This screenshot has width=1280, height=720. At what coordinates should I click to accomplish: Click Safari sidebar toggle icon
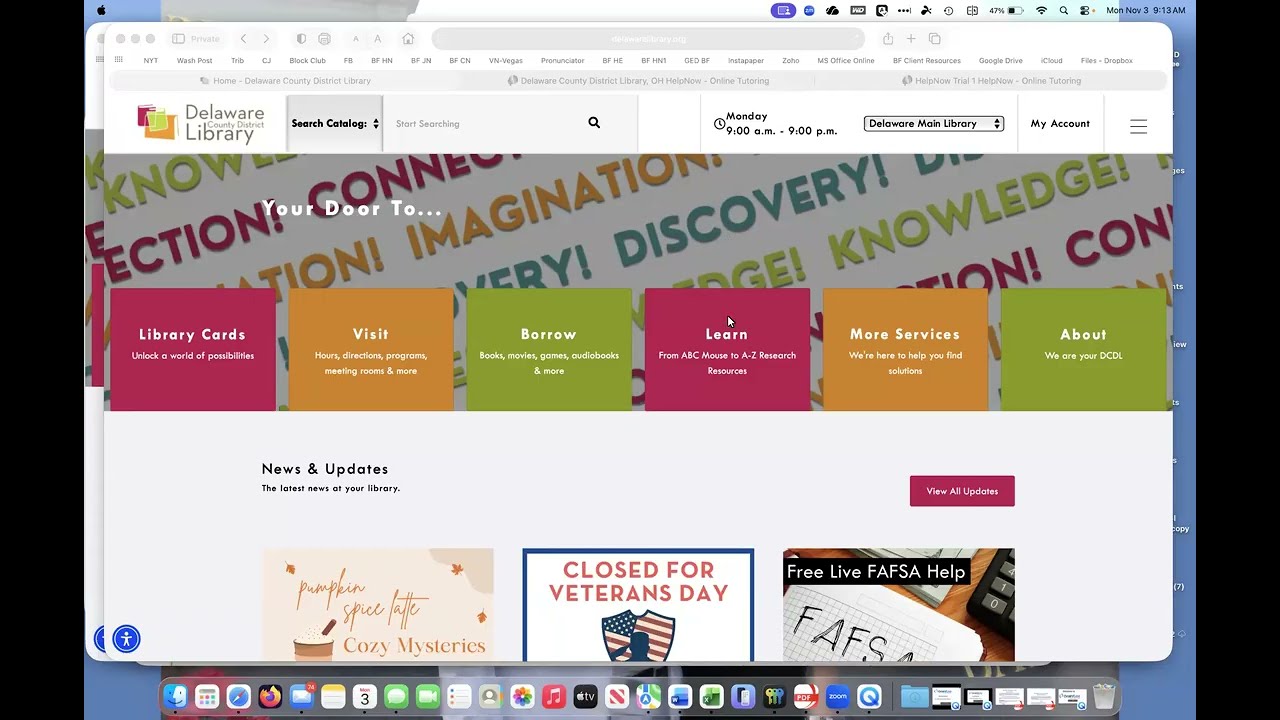[x=178, y=39]
